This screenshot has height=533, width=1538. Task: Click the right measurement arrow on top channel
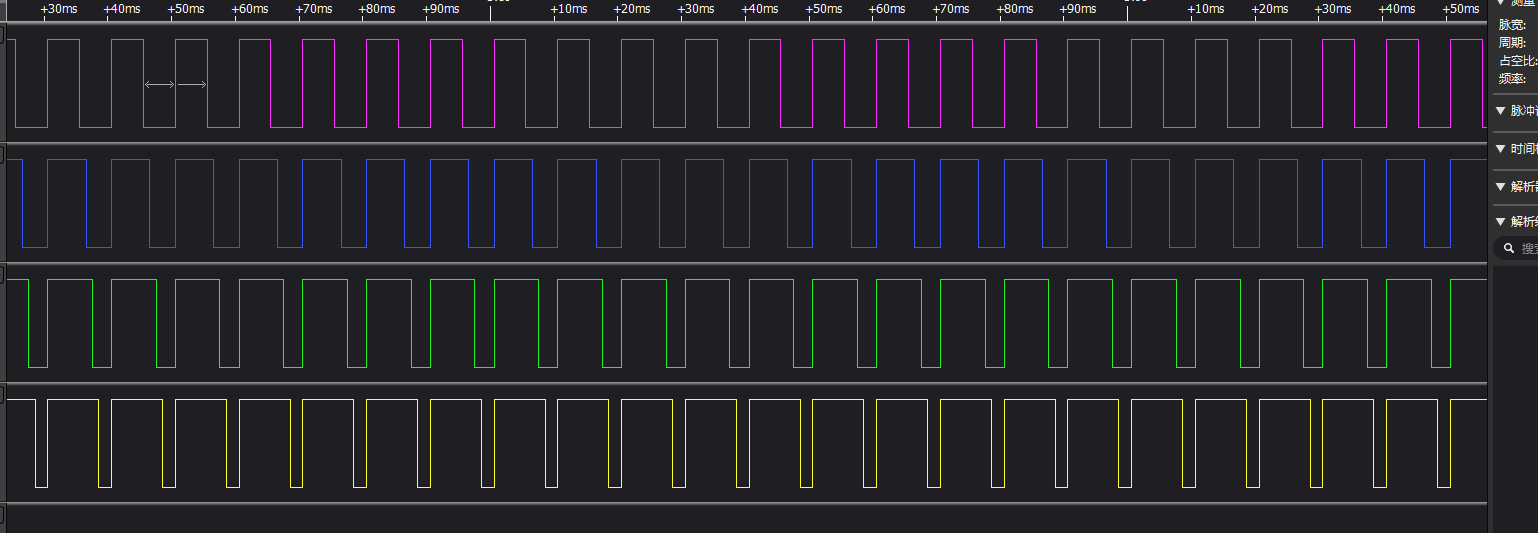192,85
